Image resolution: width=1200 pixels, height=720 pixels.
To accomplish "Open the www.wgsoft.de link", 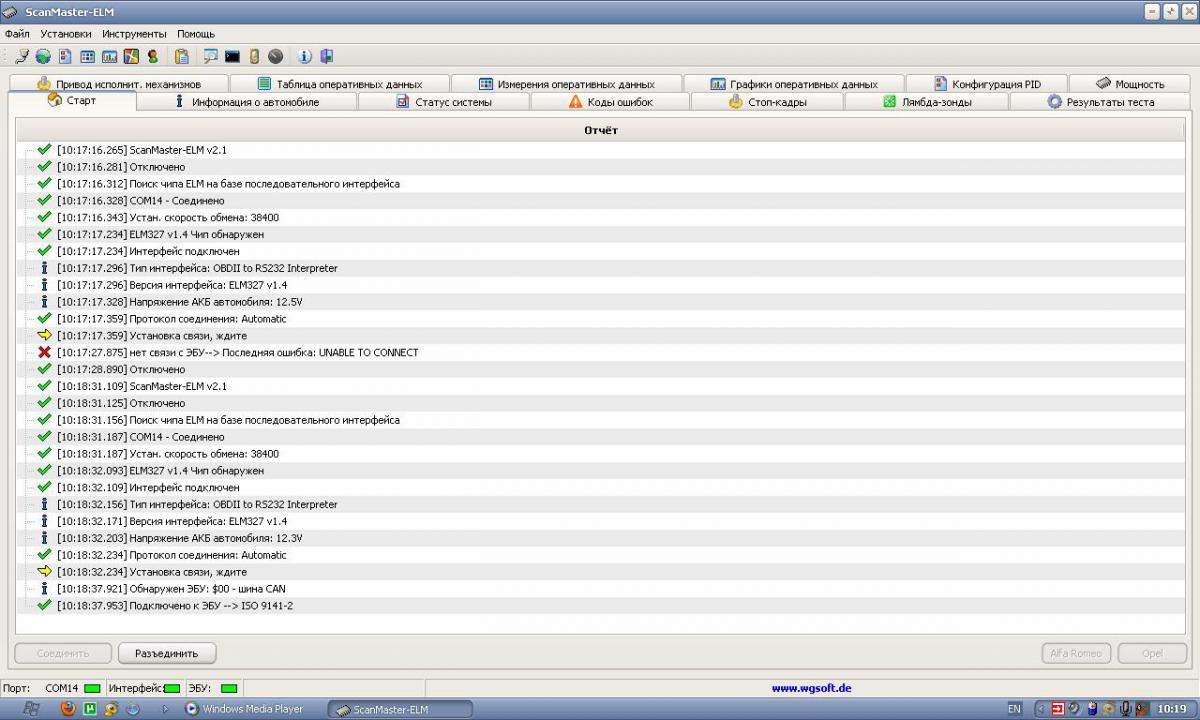I will [811, 688].
